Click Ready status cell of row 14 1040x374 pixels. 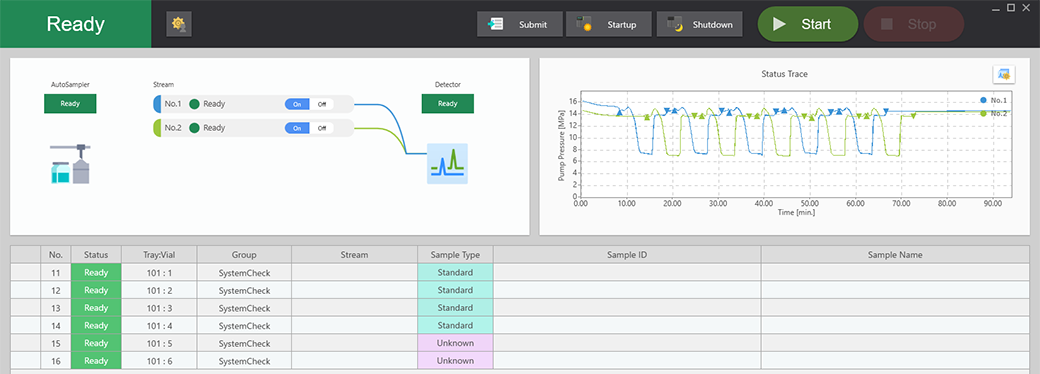tap(96, 326)
